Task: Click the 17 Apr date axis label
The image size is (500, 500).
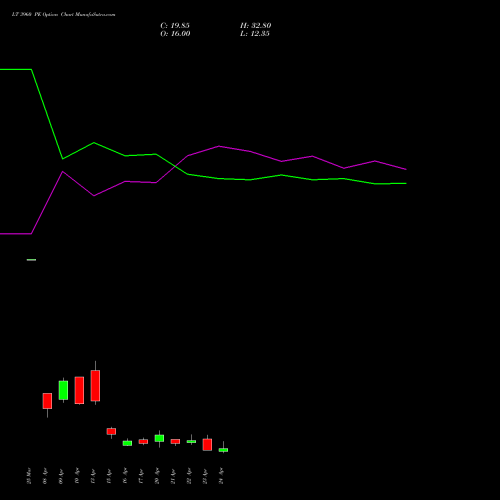Action: (141, 476)
